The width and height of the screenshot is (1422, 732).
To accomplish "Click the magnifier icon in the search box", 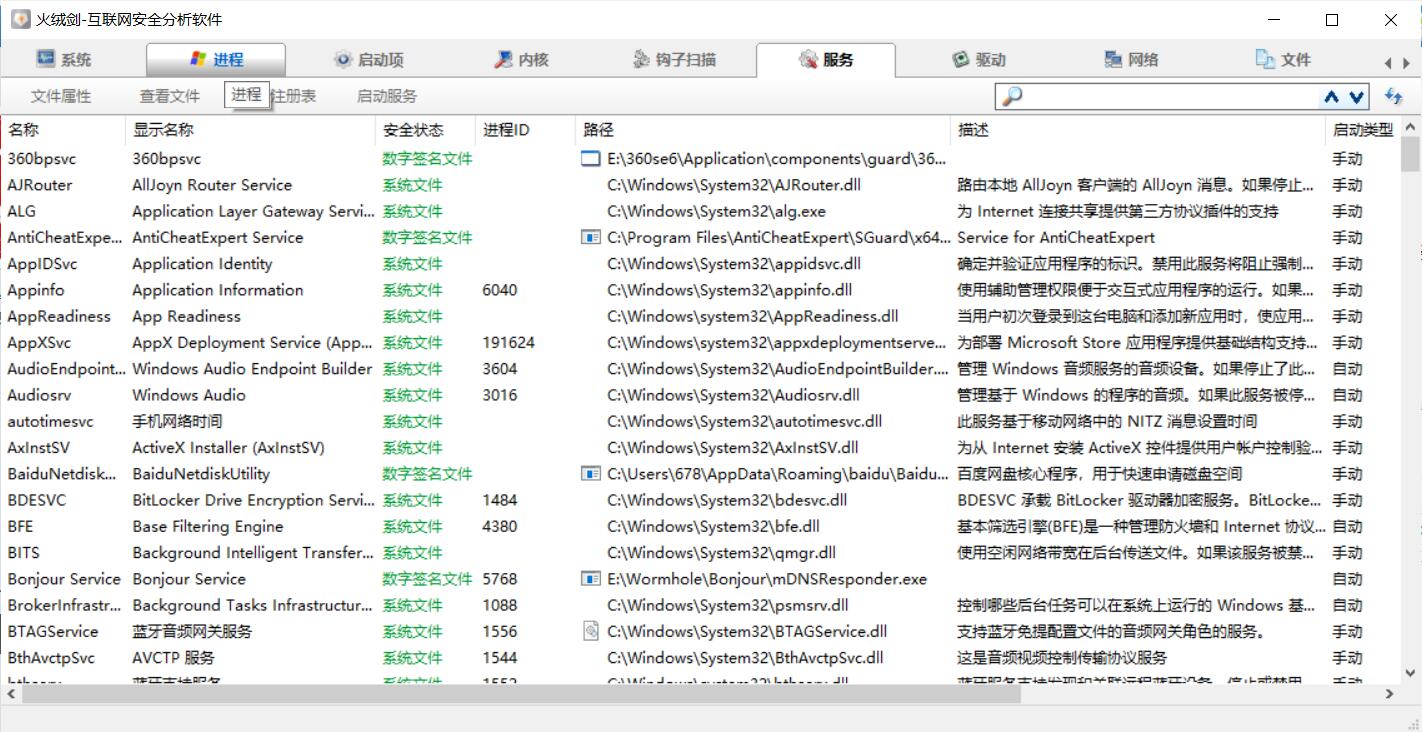I will [x=1012, y=96].
